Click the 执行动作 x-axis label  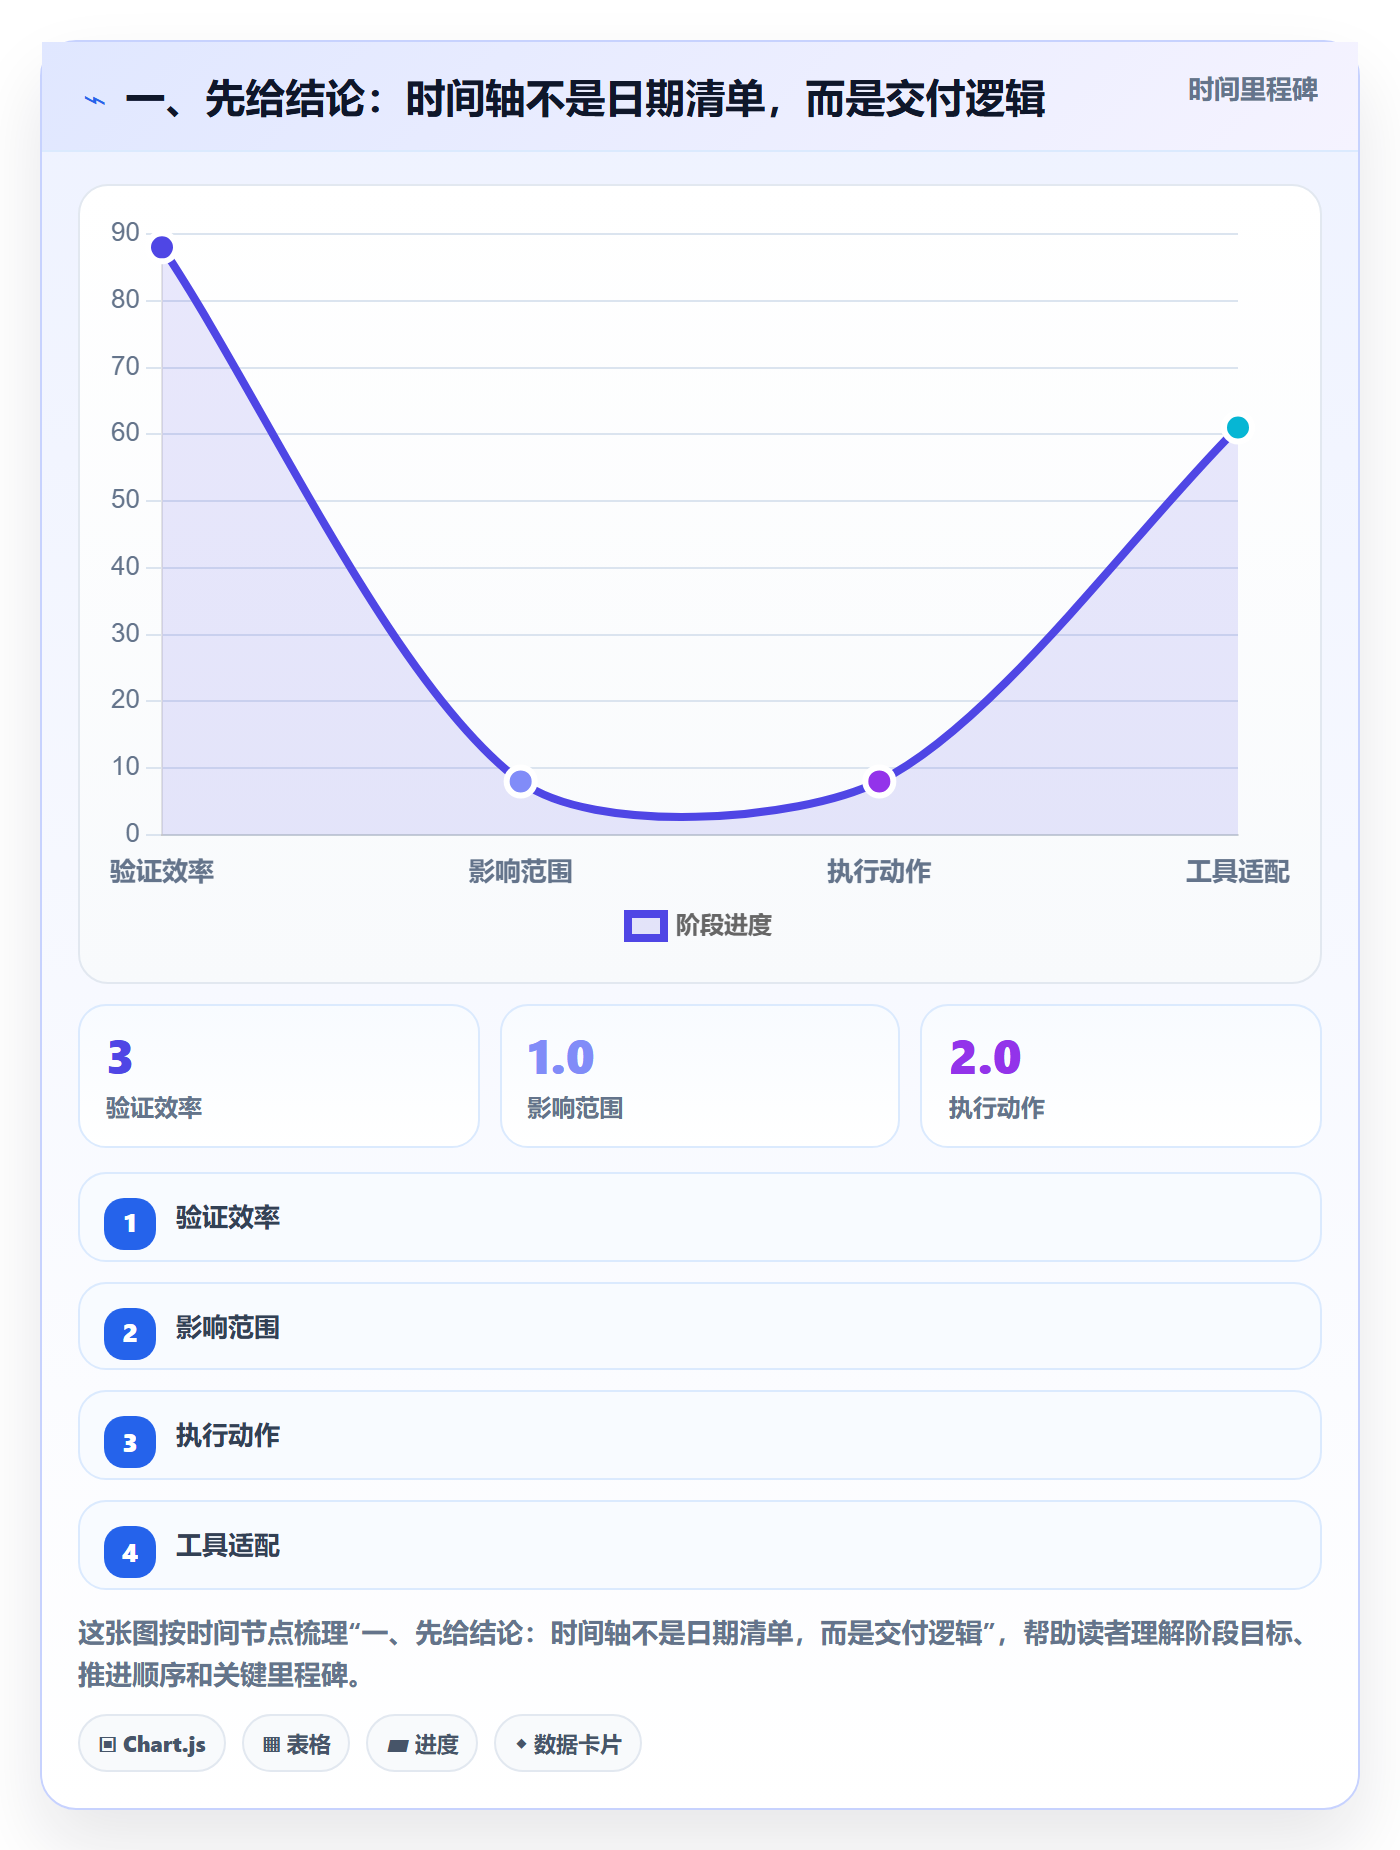[x=879, y=871]
